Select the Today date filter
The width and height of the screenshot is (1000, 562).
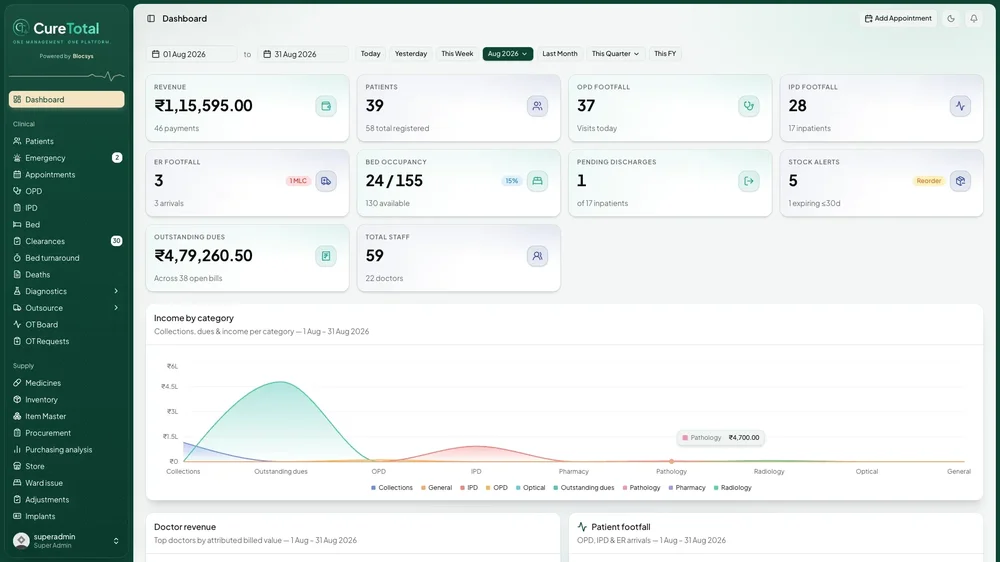pos(371,54)
